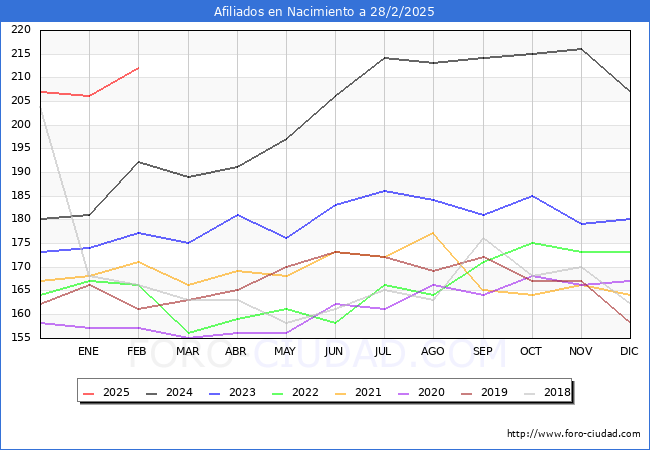
Task: Click the 2019 legend entry label
Action: 494,392
